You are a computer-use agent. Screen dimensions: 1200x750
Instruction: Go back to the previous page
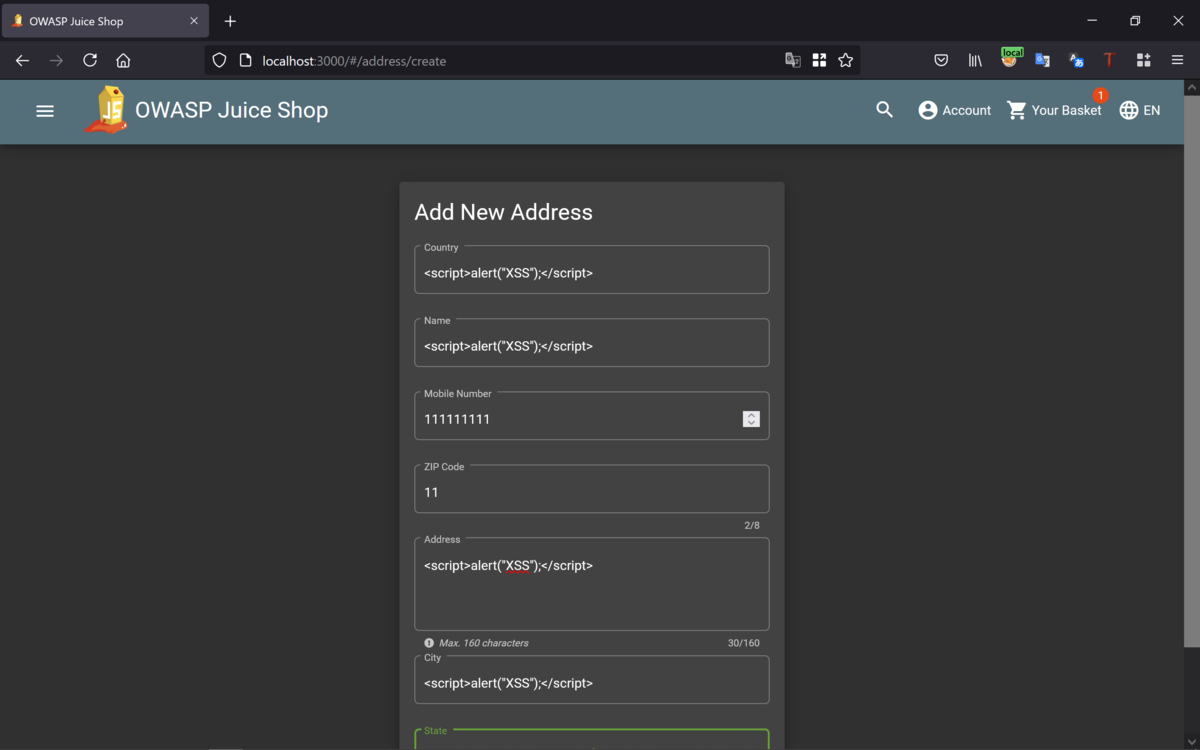point(22,61)
